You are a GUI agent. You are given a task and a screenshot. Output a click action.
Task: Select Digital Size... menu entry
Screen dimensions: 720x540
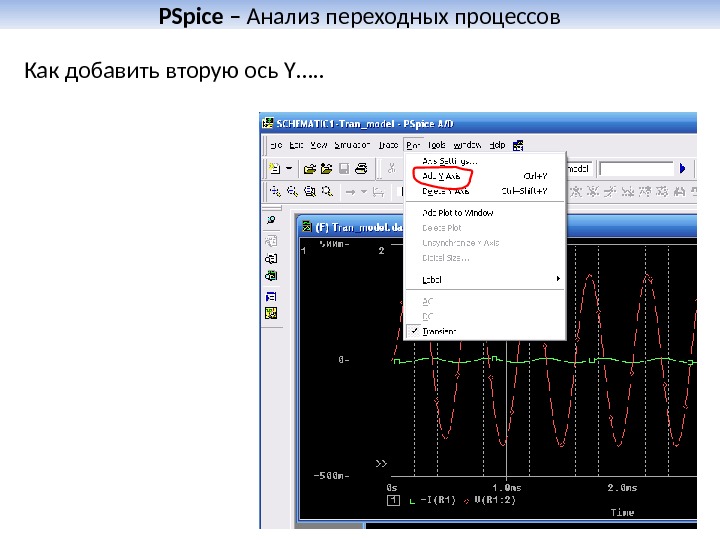[484, 258]
